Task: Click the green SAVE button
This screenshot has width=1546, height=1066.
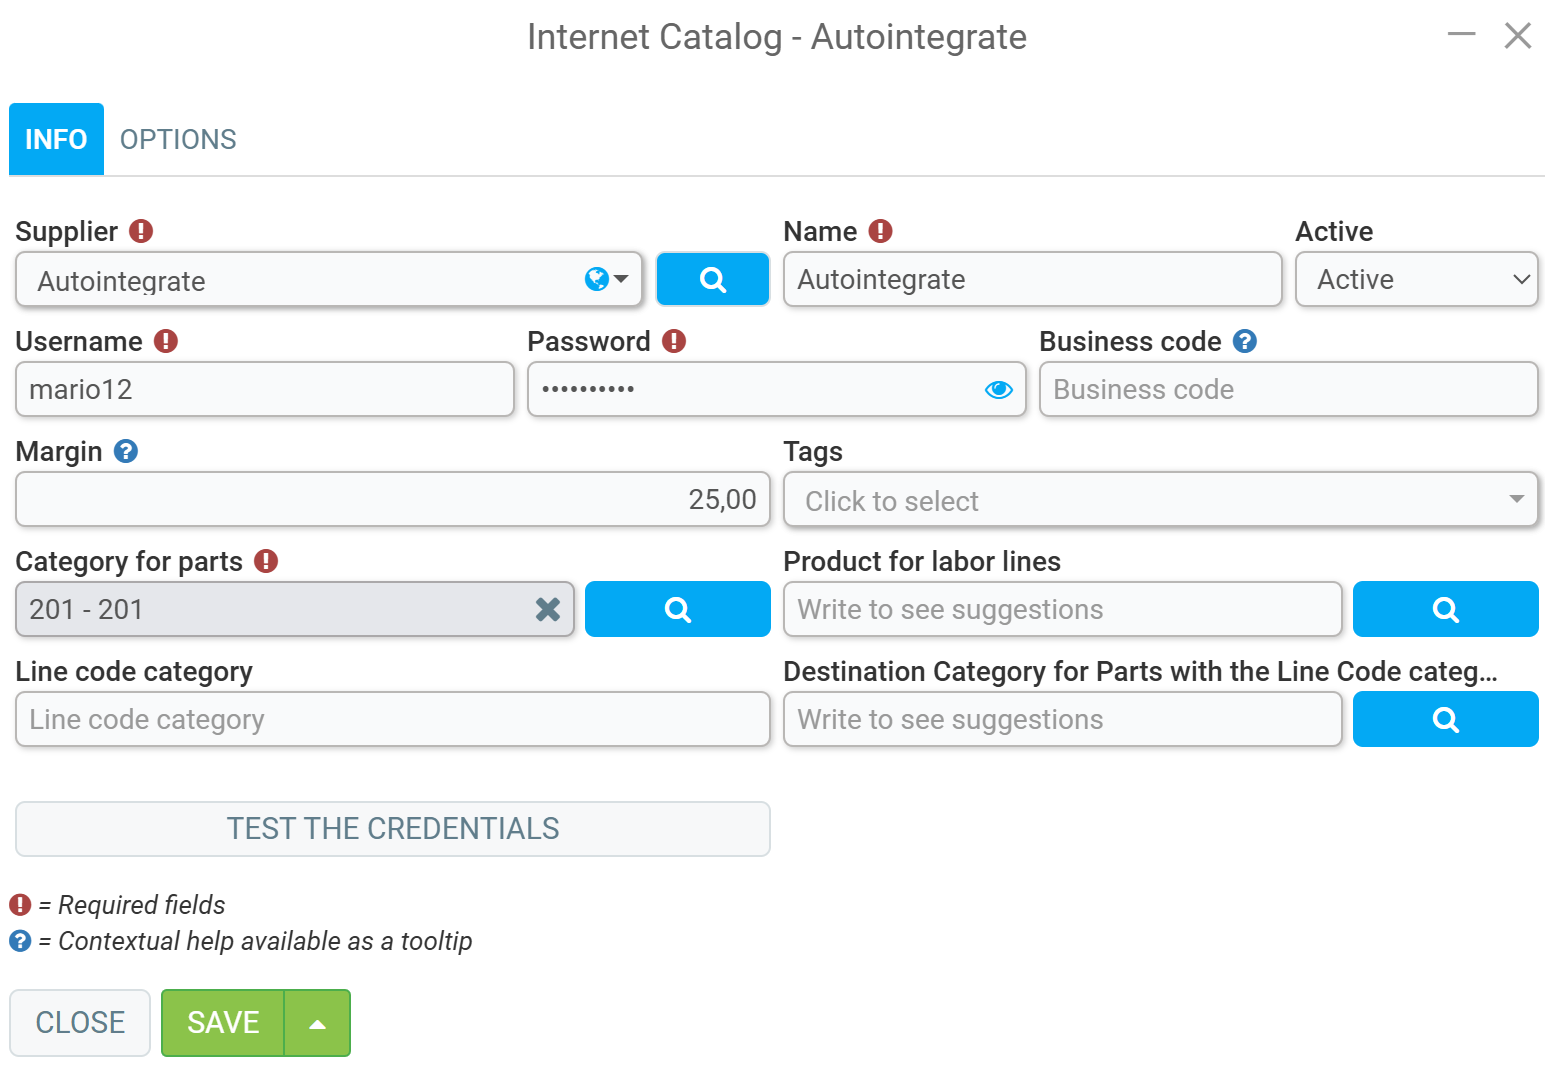Action: (x=223, y=1023)
